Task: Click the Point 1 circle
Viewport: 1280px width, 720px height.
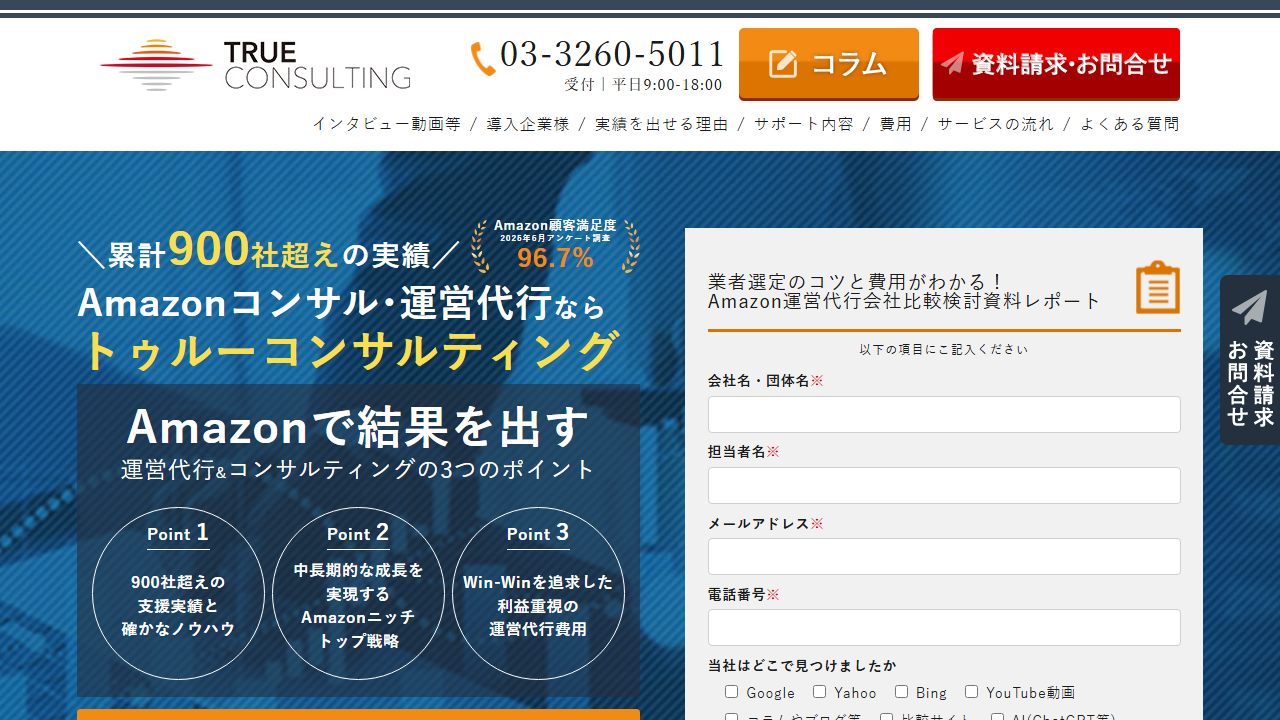Action: click(x=178, y=594)
